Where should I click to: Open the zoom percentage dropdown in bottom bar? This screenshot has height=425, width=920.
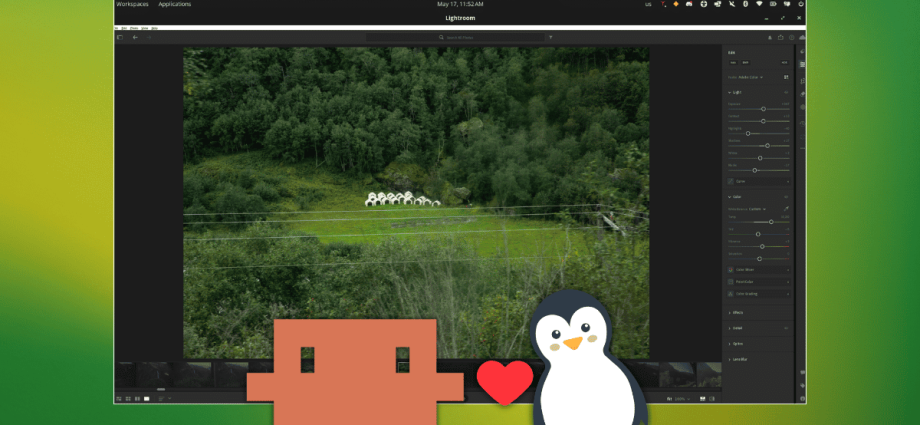point(683,399)
